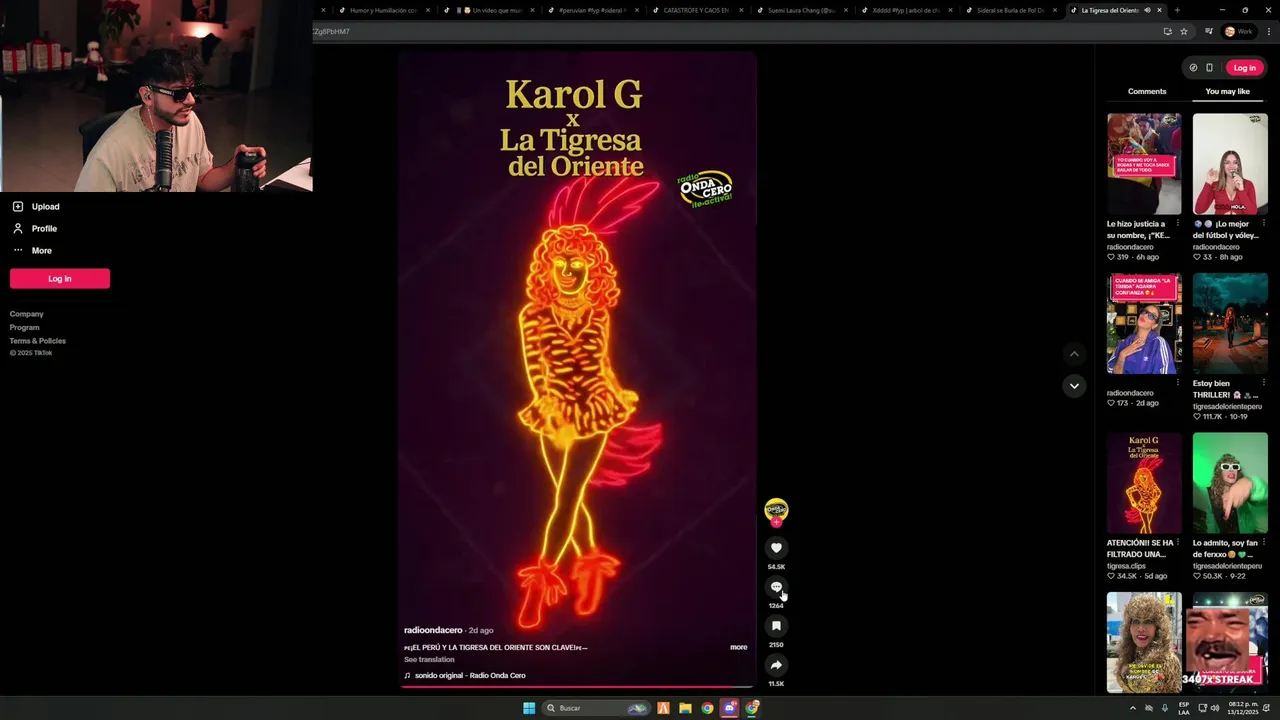1280x720 pixels.
Task: Open File Explorer from taskbar
Action: 685,708
